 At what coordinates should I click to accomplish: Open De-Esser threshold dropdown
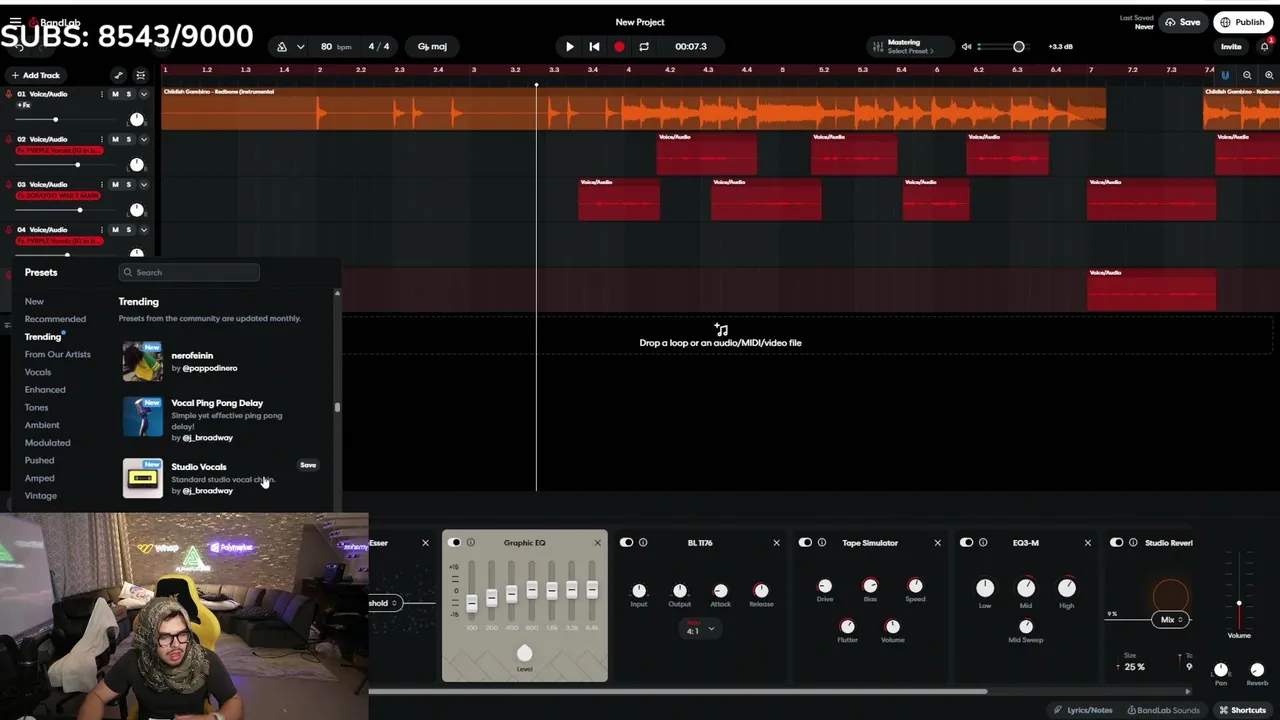[385, 603]
